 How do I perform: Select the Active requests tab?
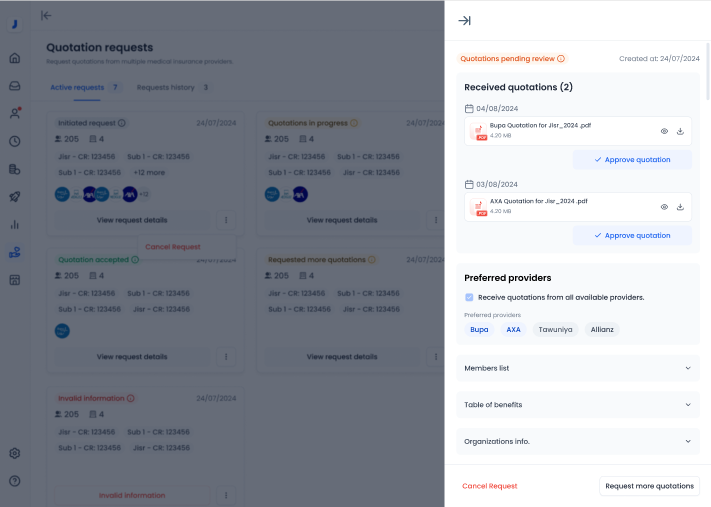(76, 88)
